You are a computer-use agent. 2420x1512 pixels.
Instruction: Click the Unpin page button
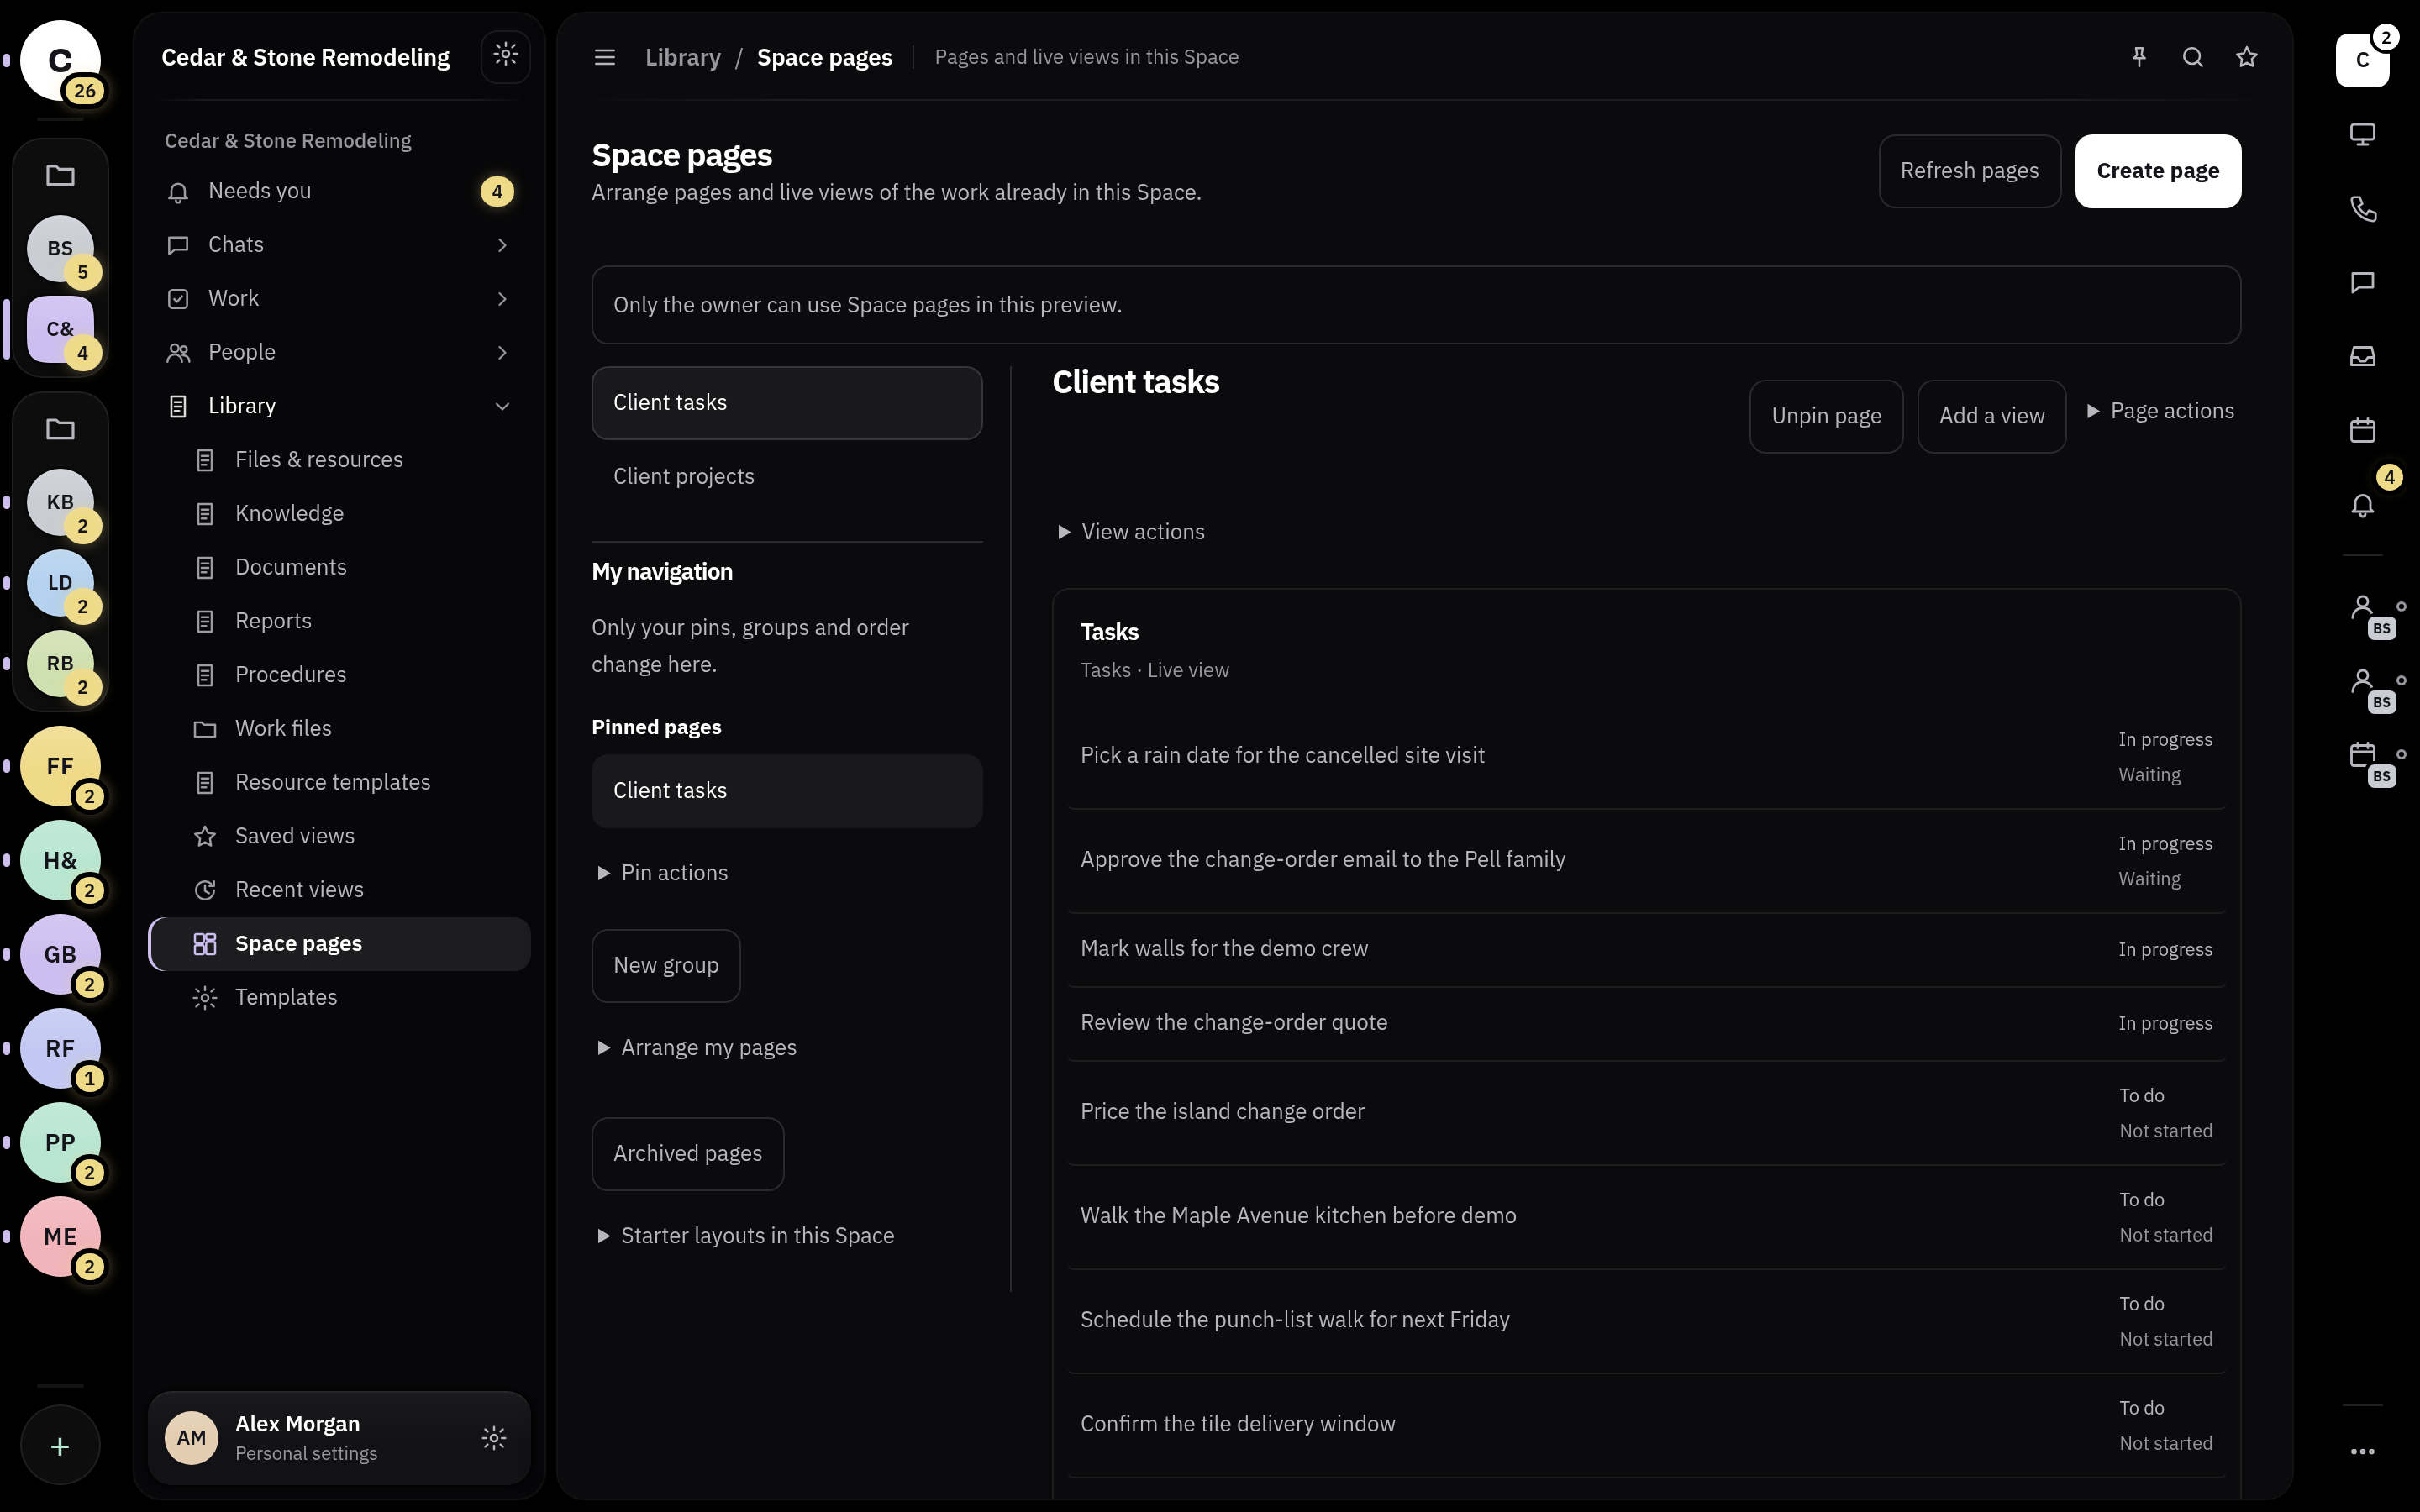click(1826, 416)
